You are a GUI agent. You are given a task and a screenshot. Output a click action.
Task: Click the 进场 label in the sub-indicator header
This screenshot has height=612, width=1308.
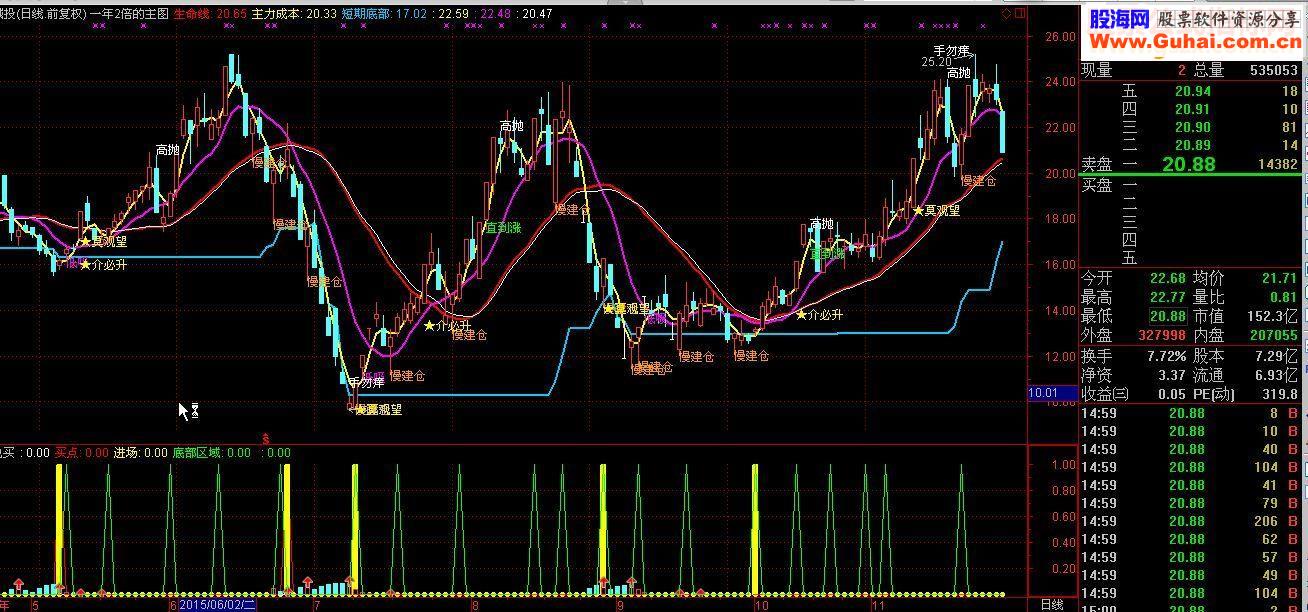coord(125,453)
